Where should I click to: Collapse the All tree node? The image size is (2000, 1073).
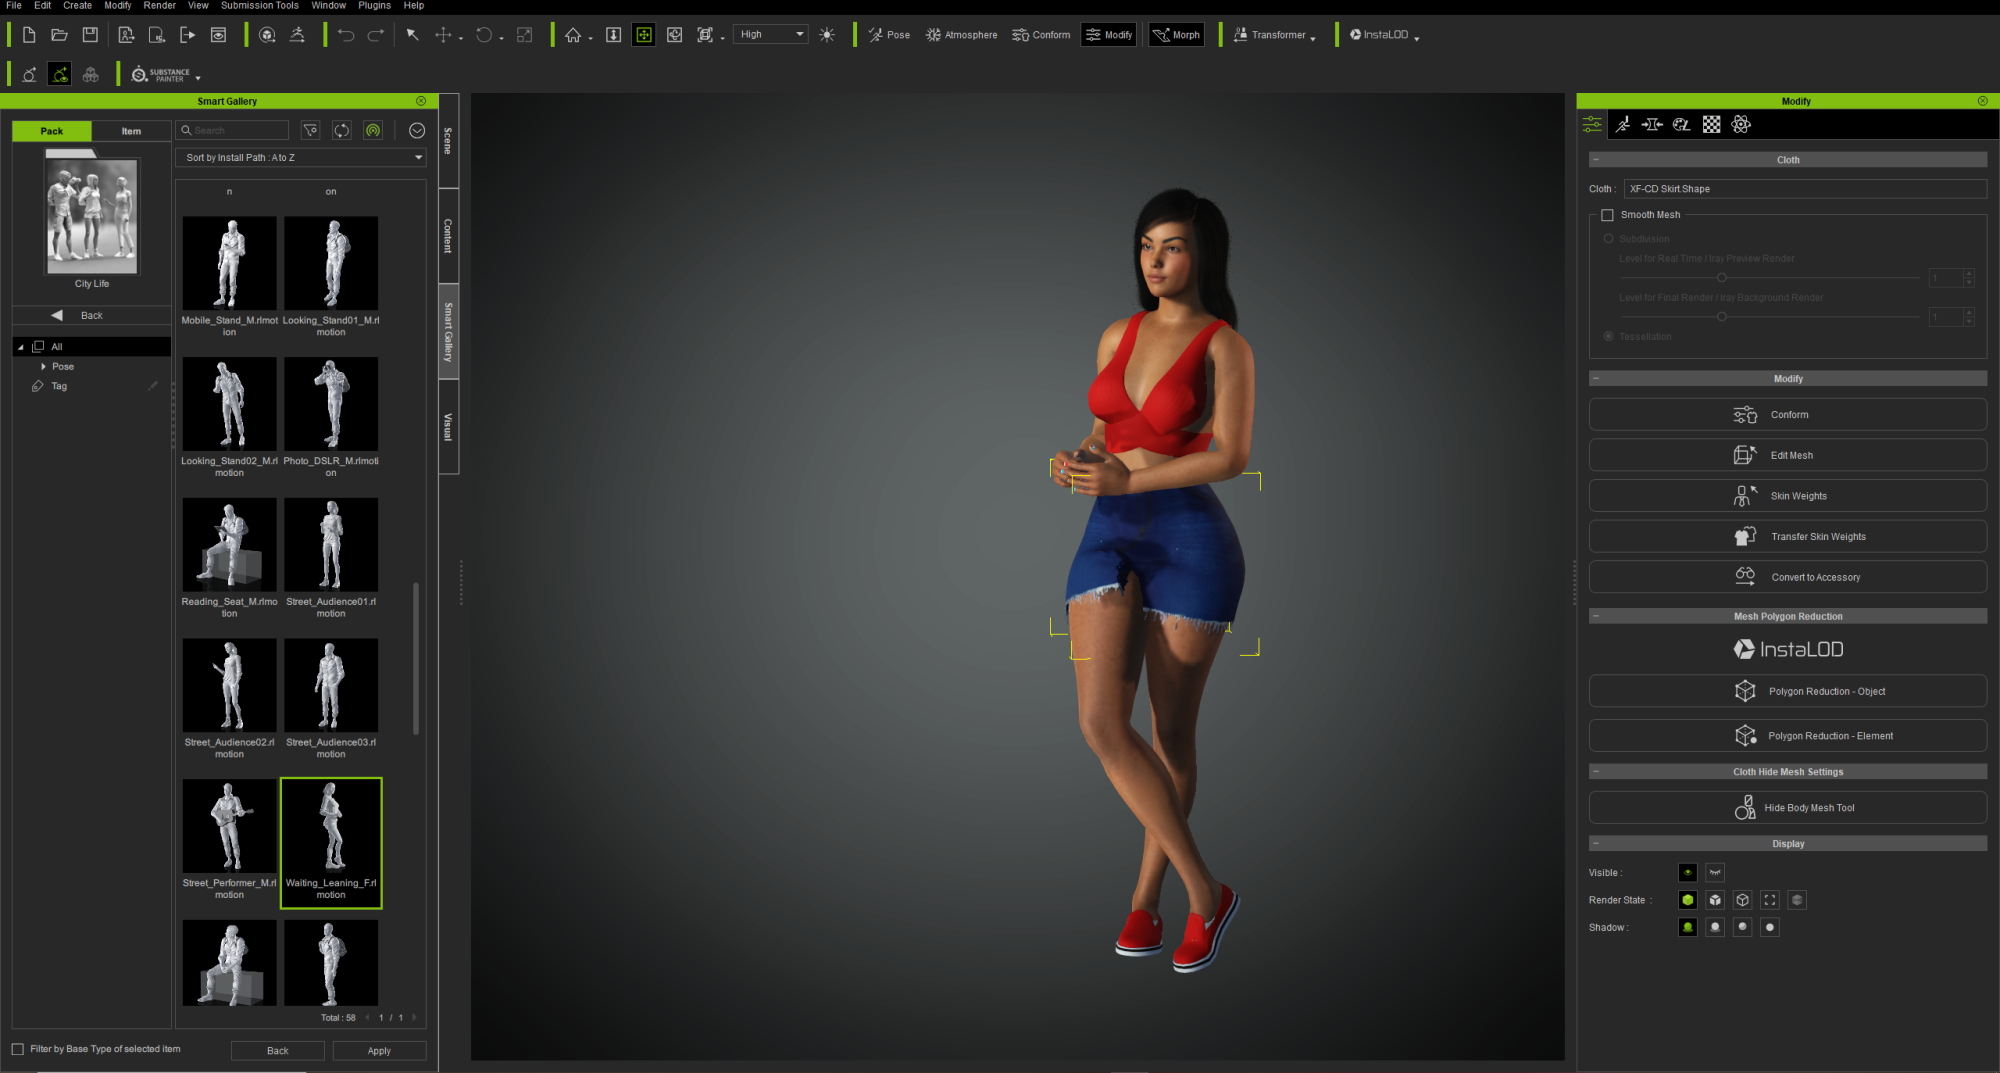click(x=21, y=347)
